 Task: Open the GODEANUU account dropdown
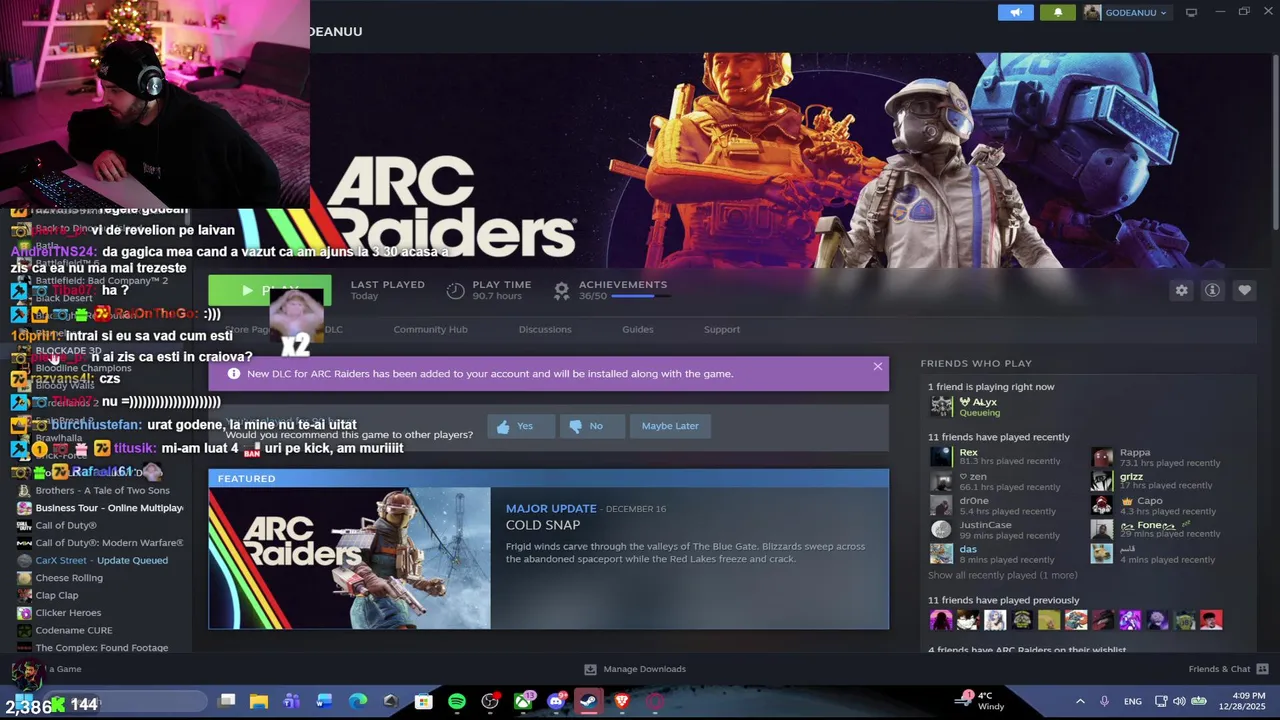(1126, 12)
